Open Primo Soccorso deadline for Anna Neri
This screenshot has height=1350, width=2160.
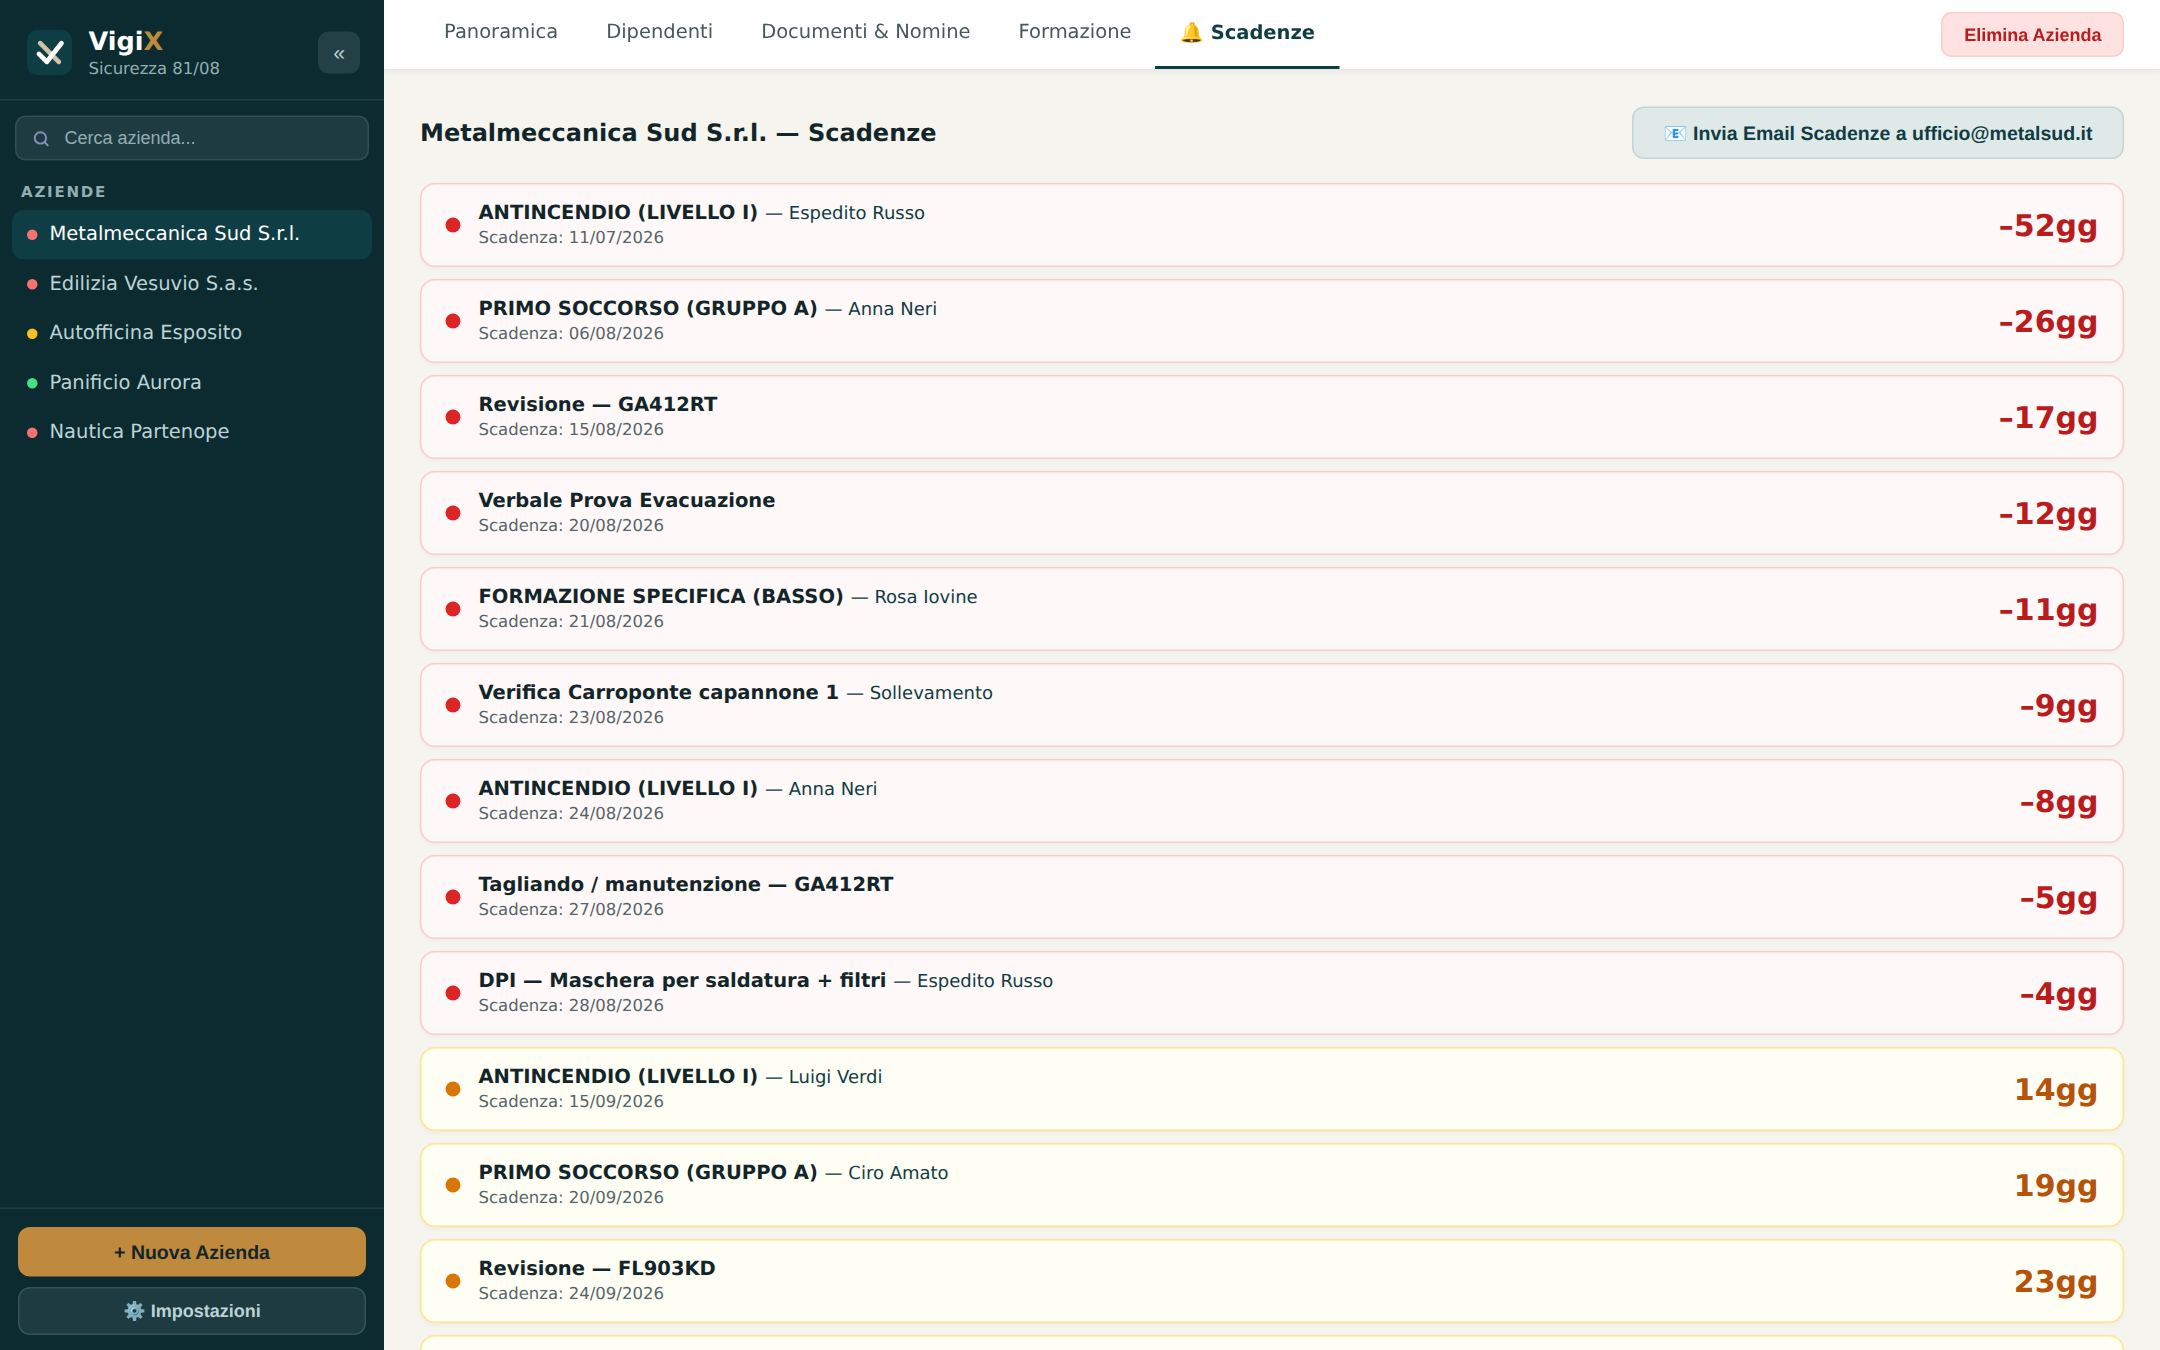1272,321
